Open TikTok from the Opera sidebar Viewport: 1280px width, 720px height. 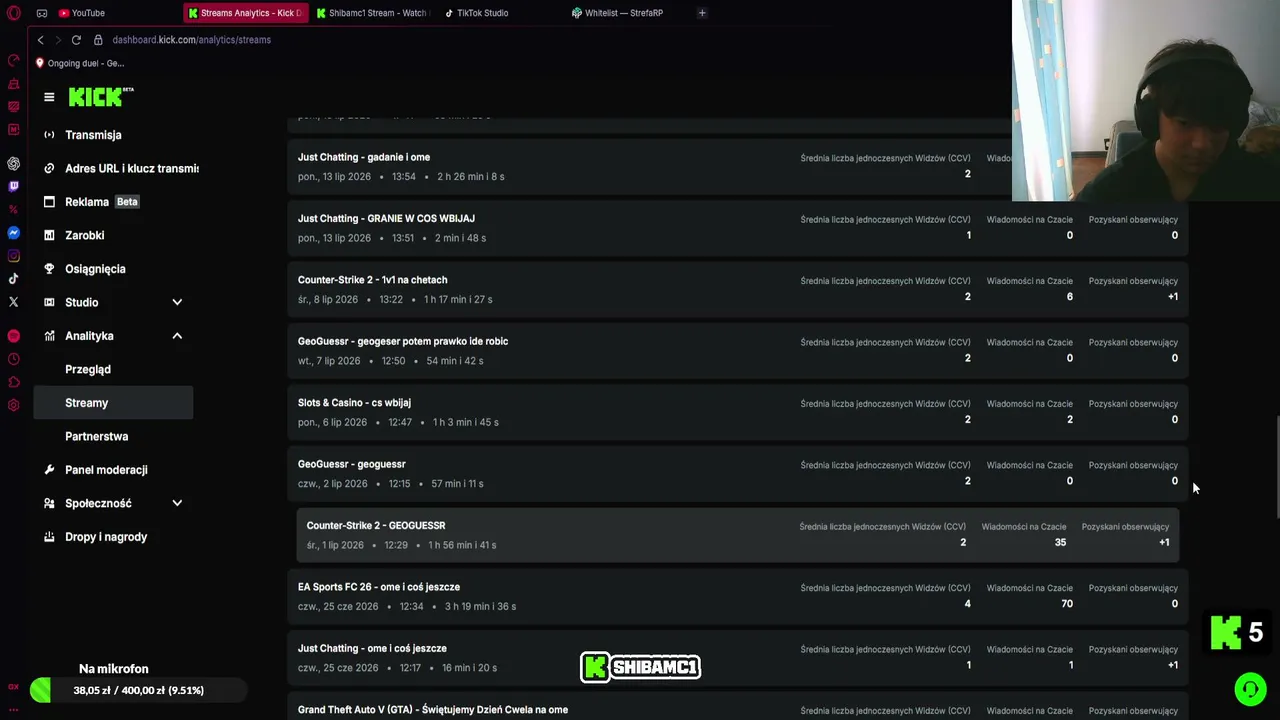point(13,279)
